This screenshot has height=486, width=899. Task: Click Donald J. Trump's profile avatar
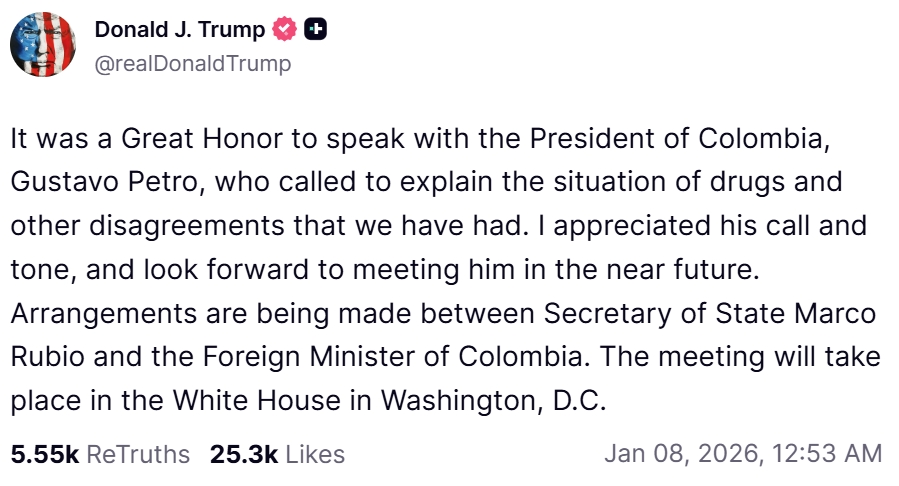[43, 47]
